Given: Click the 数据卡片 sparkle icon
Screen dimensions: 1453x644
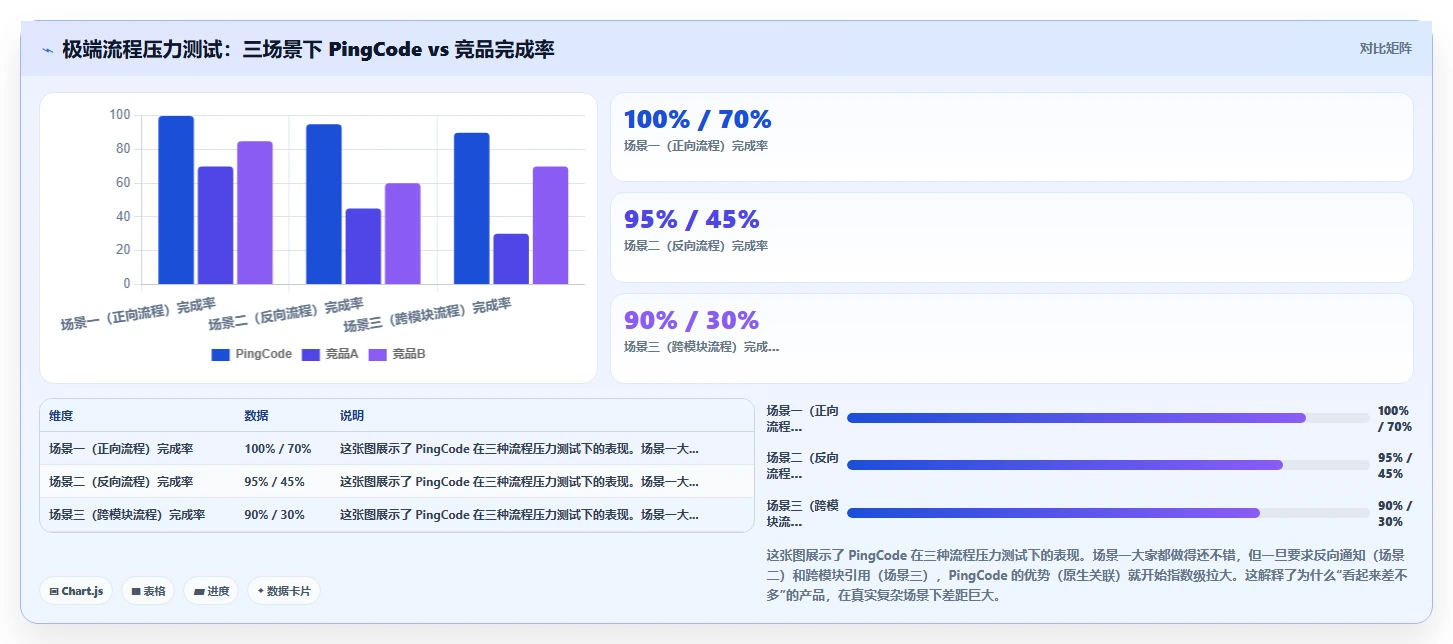Looking at the screenshot, I should point(260,591).
